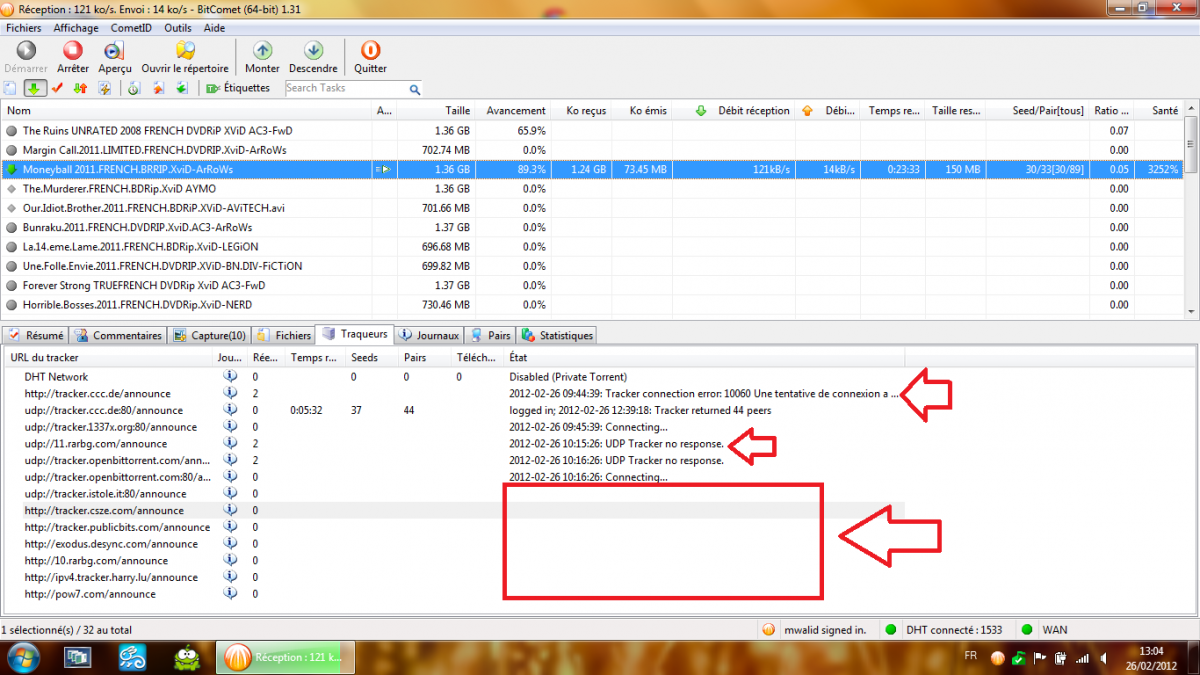Click the Démarrer start toolbar button
Viewport: 1200px width, 675px height.
click(x=27, y=56)
